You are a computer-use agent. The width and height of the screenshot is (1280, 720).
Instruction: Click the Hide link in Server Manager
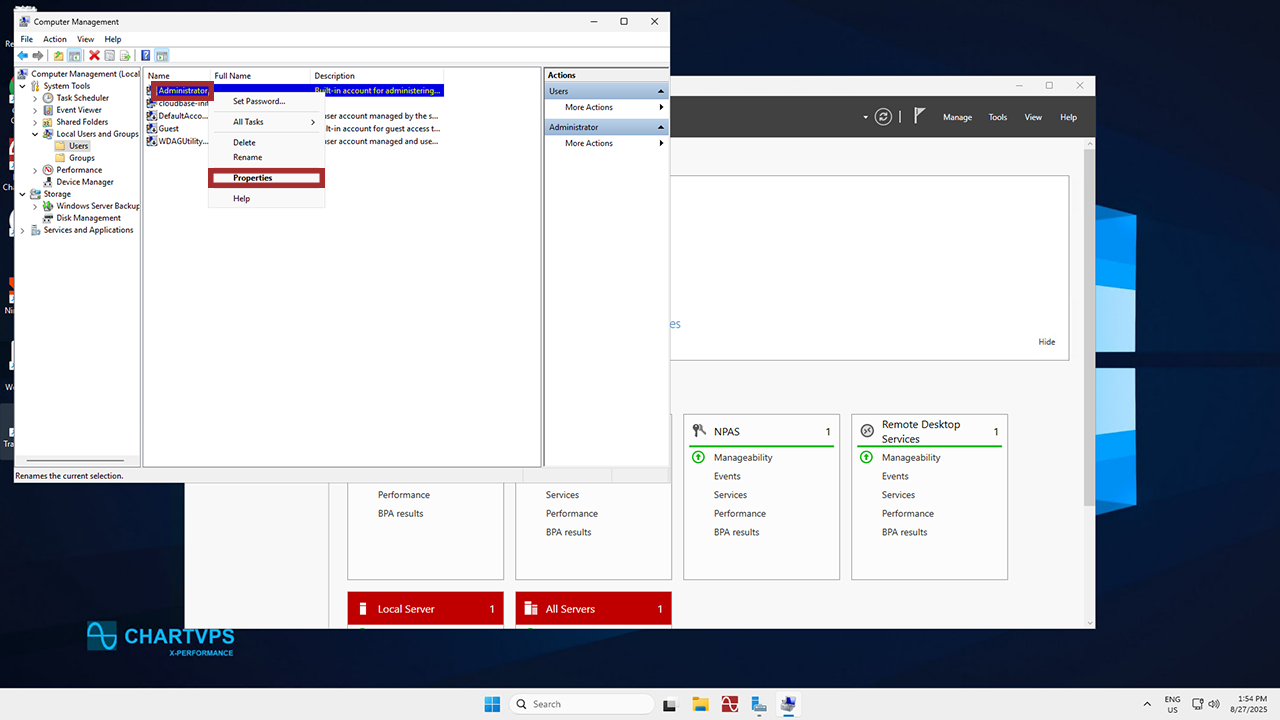(x=1046, y=342)
